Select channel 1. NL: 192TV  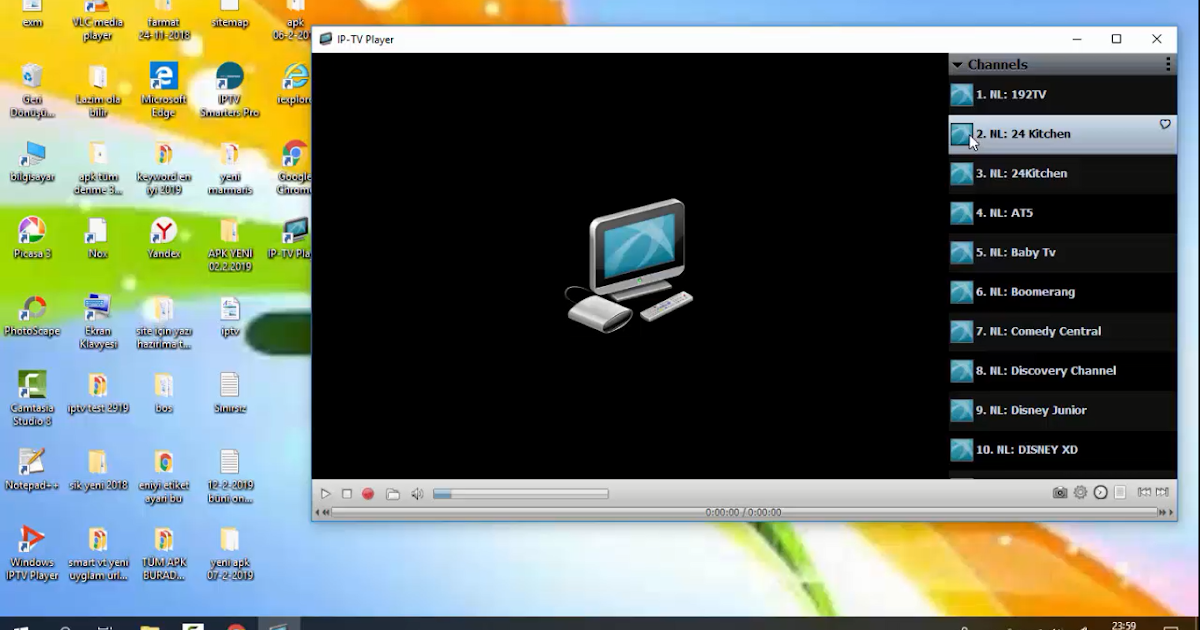tap(1062, 95)
